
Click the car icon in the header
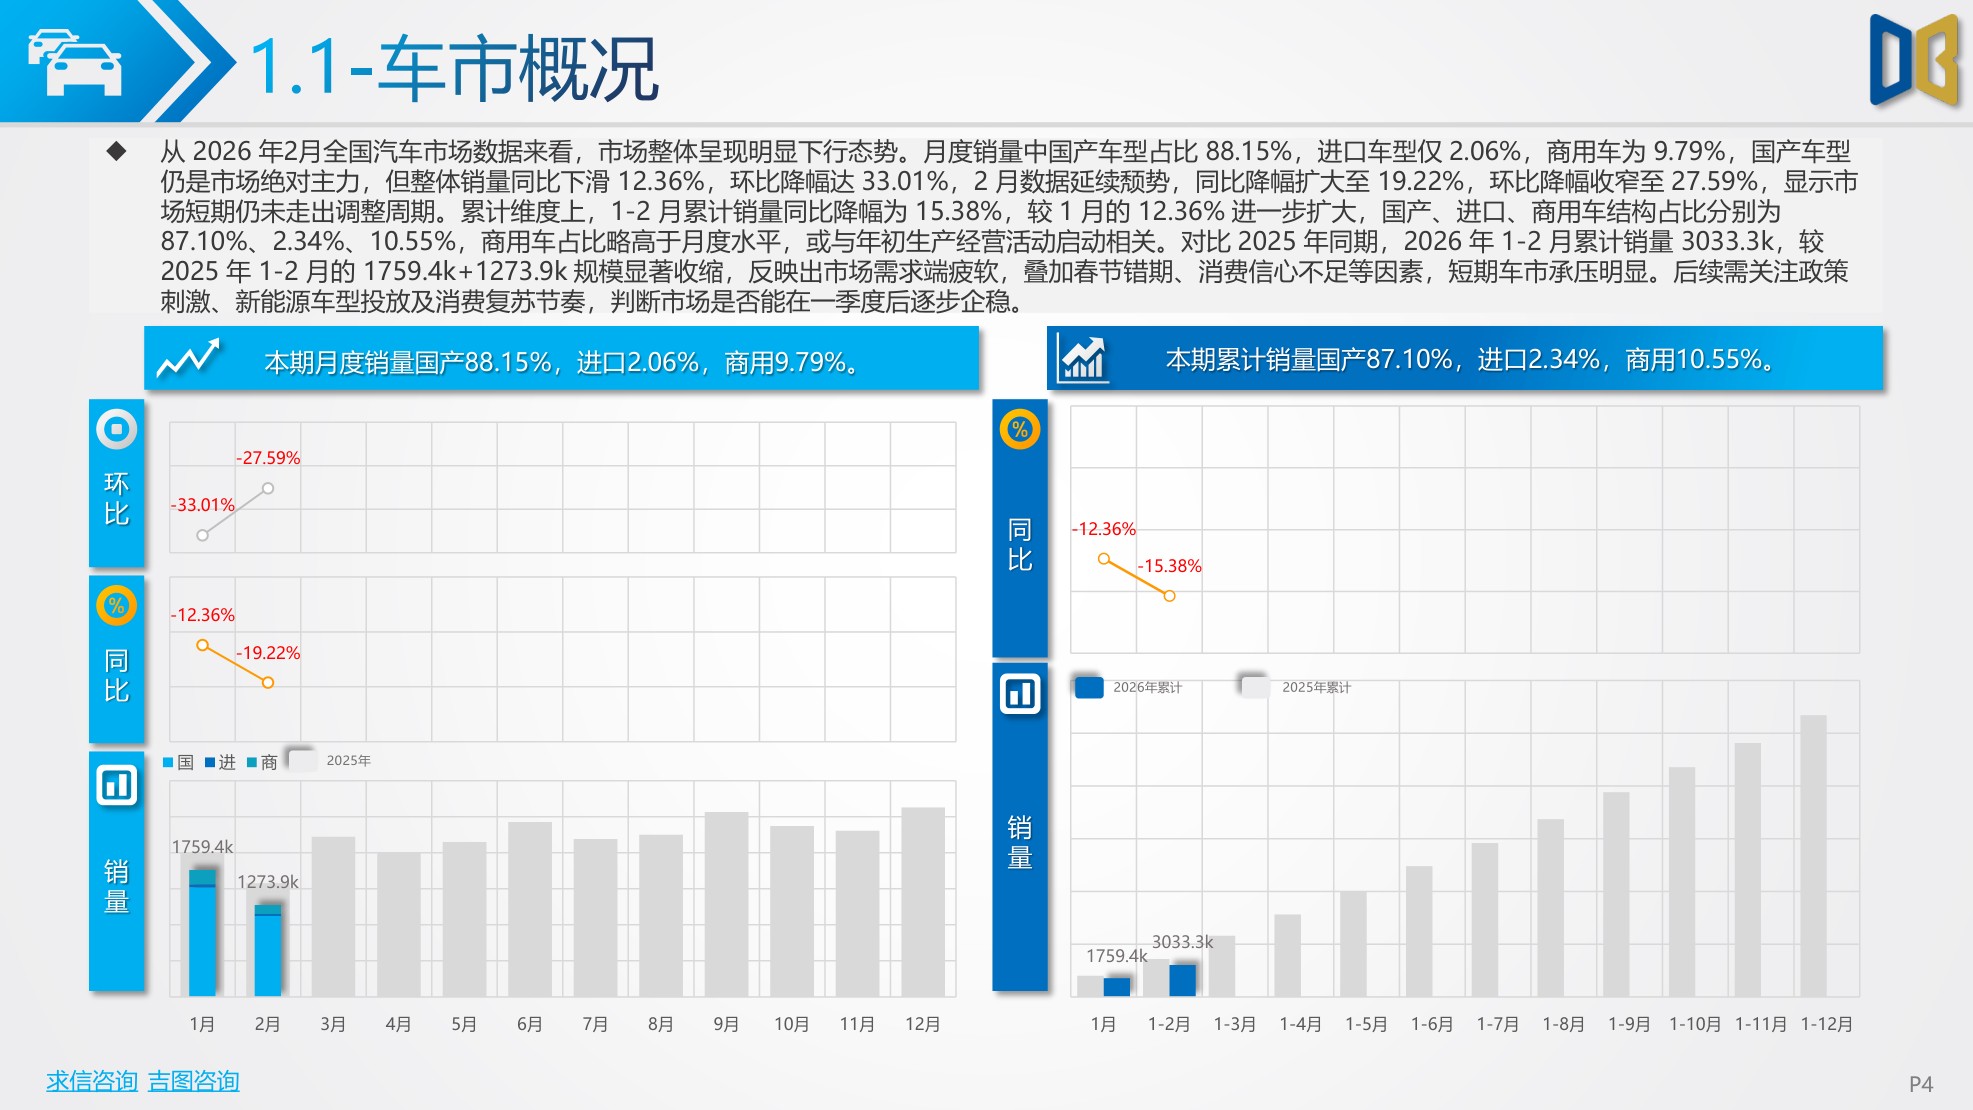tap(75, 62)
